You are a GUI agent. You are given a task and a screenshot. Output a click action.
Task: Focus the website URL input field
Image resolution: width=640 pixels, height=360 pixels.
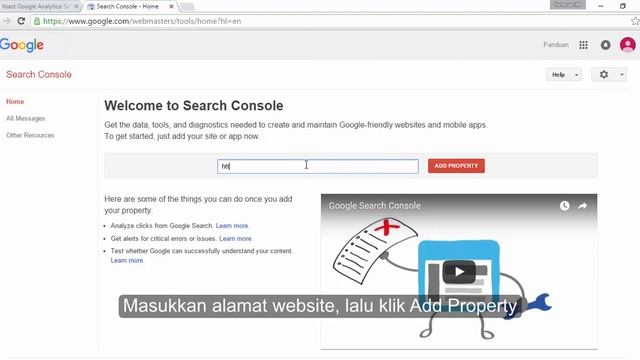[318, 166]
